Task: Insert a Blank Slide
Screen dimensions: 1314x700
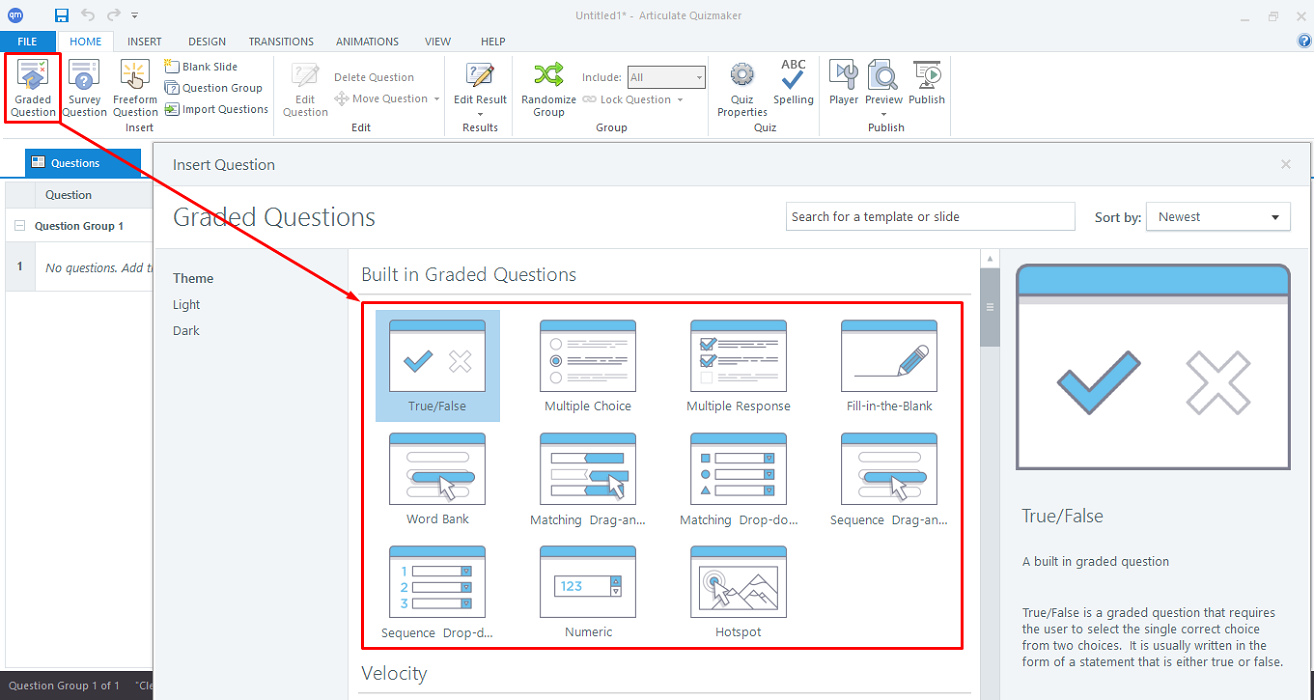Action: [202, 67]
